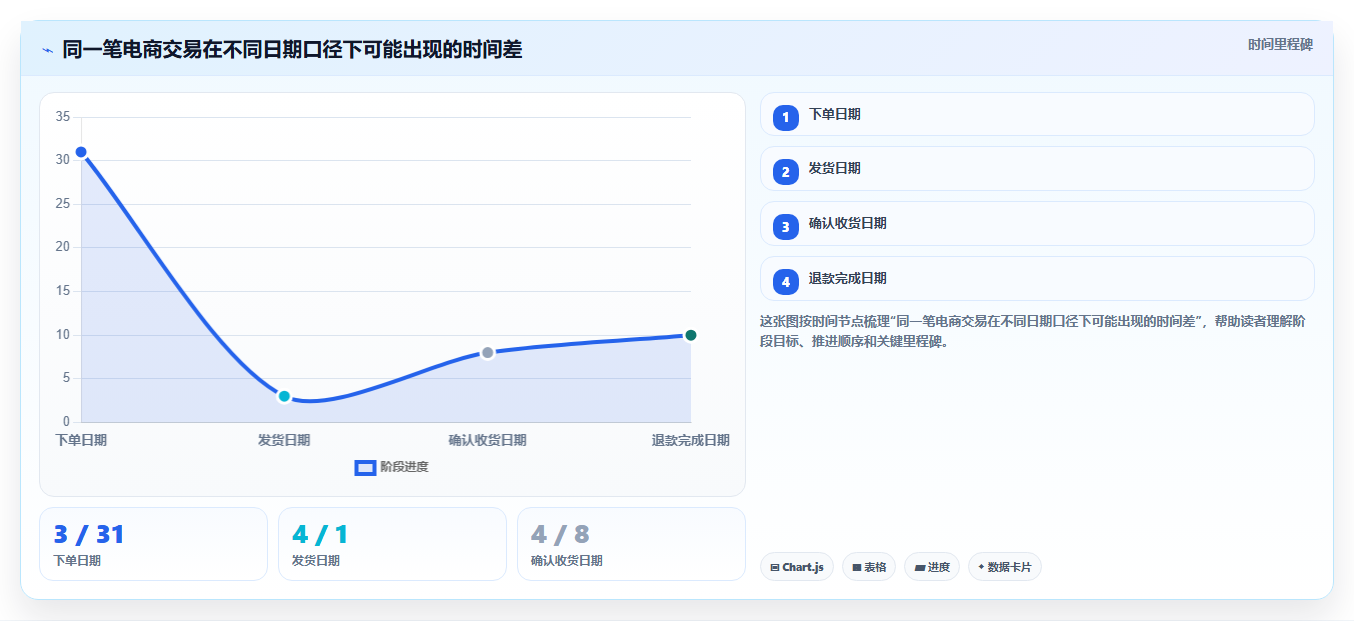
Task: Toggle the 阶段进度 legend swatch
Action: [x=365, y=467]
